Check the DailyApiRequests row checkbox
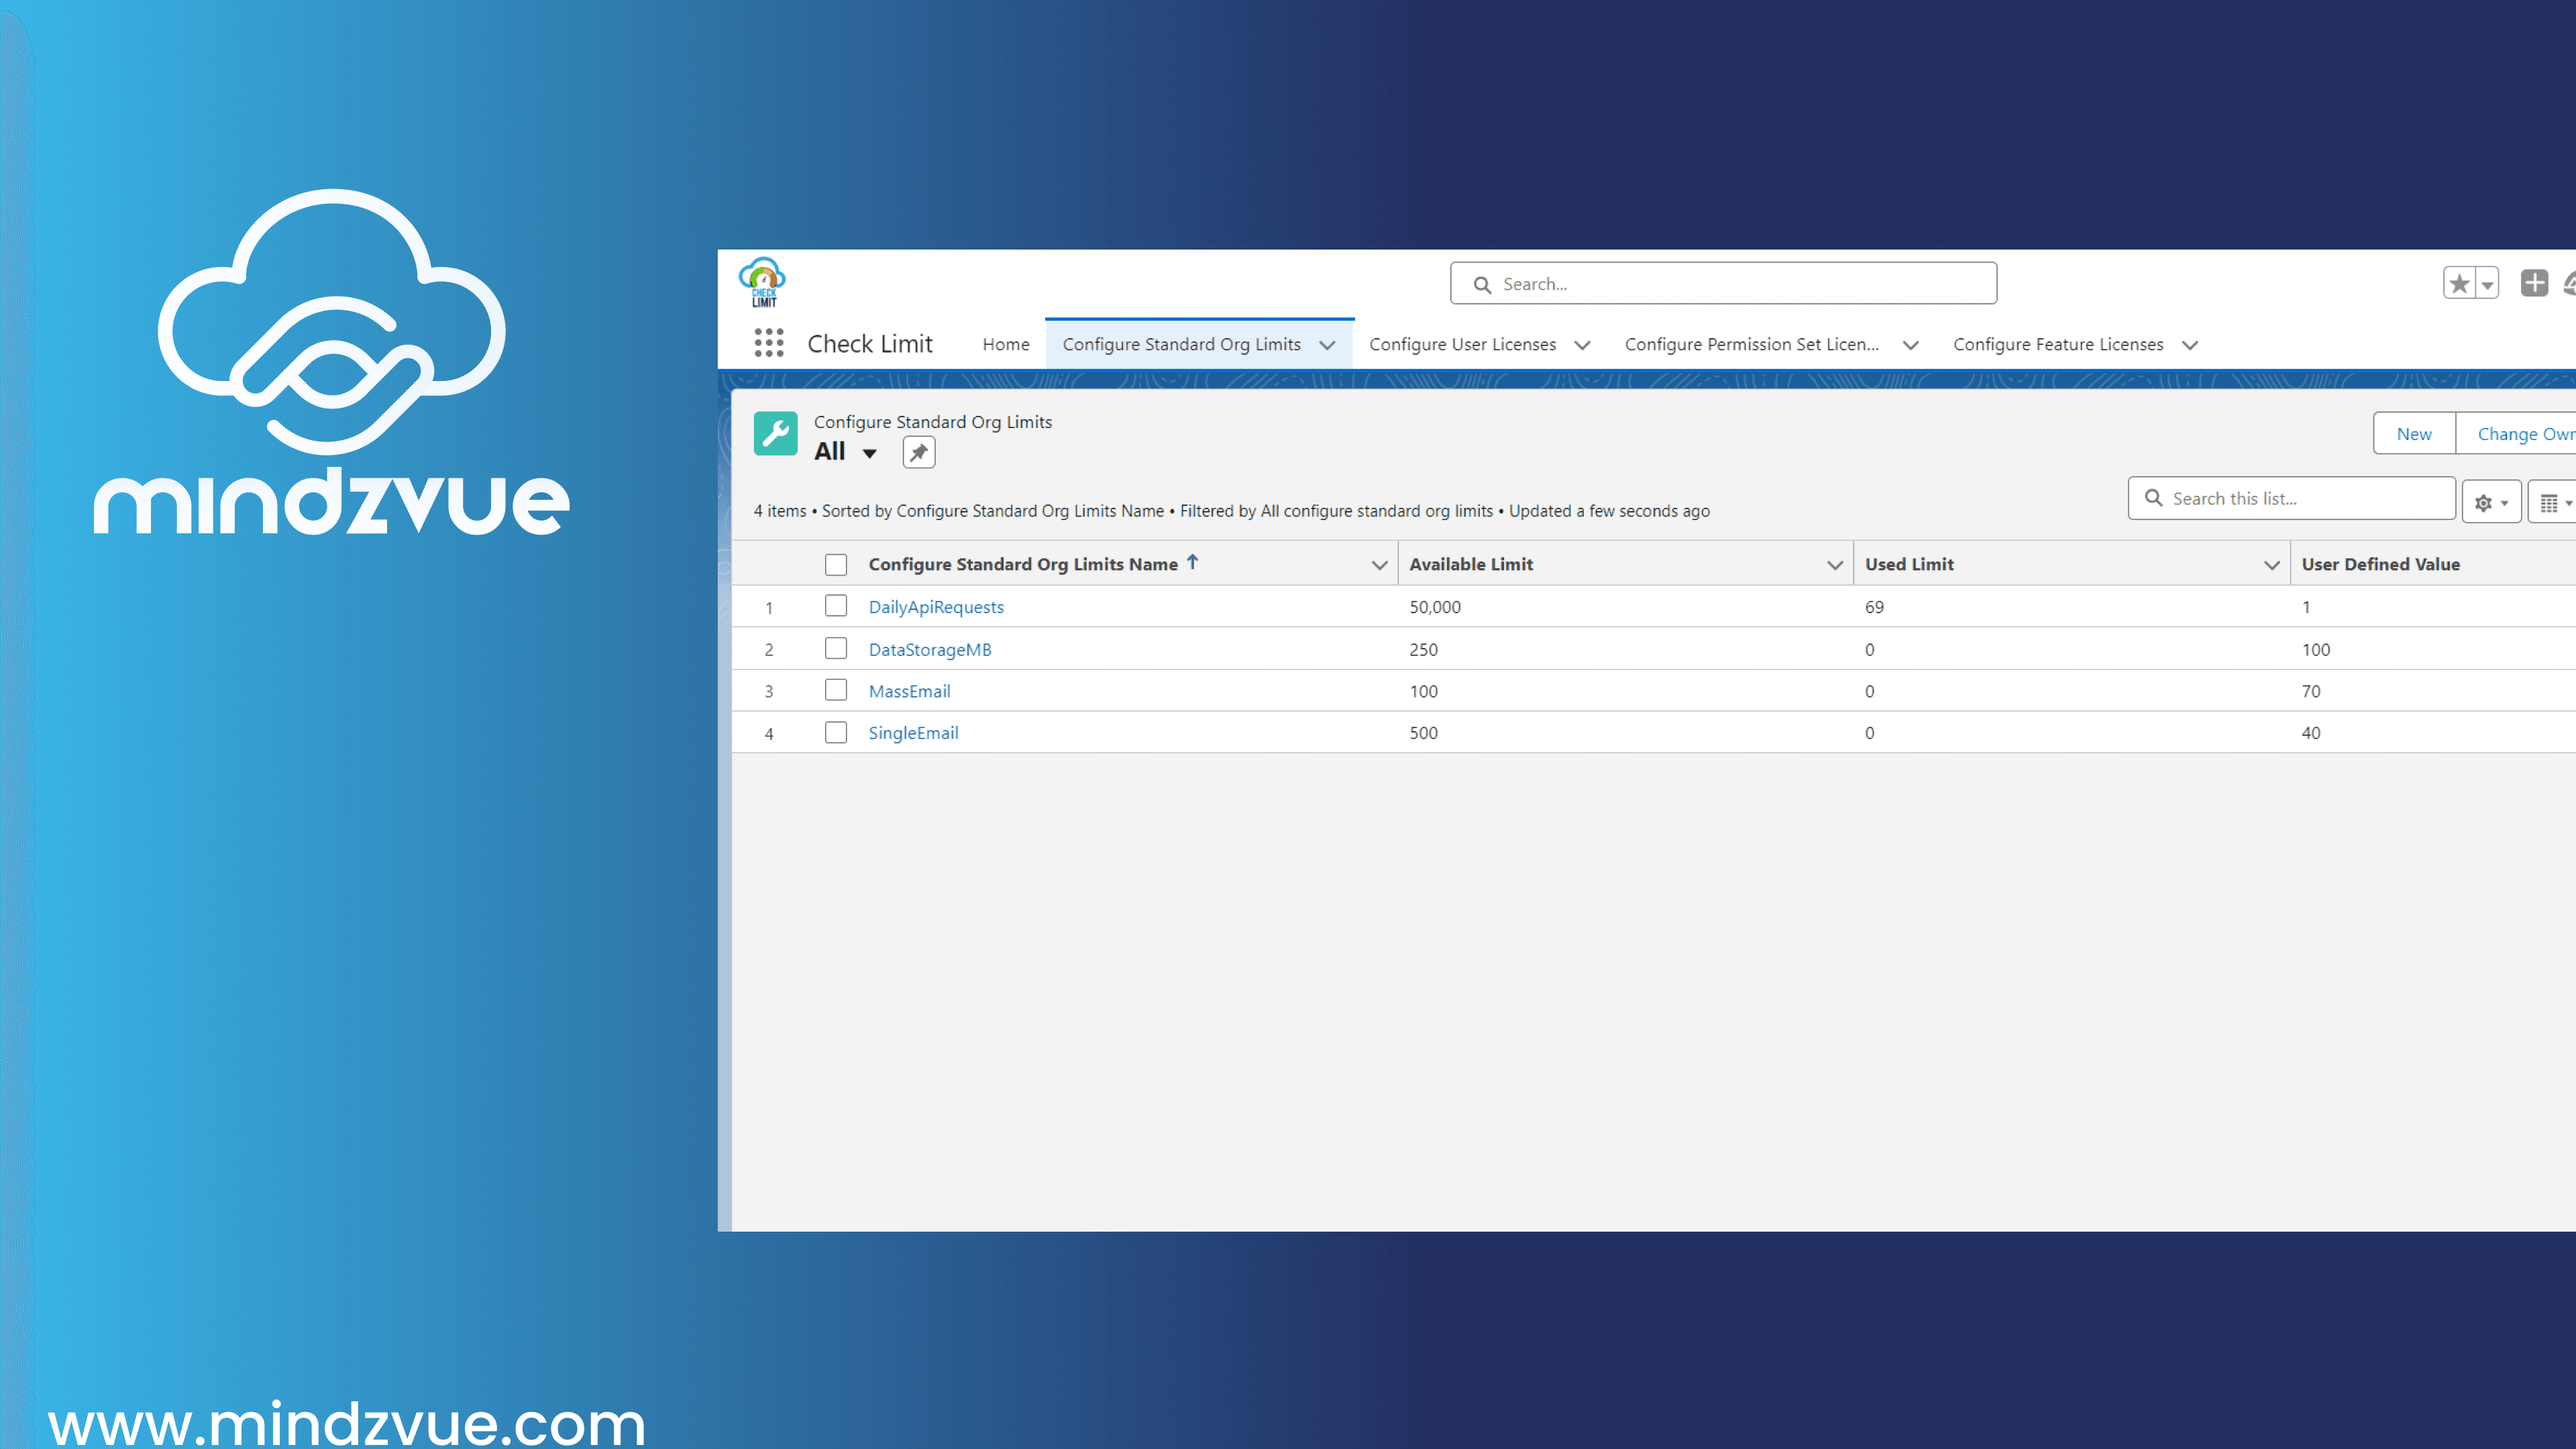 pyautogui.click(x=836, y=606)
